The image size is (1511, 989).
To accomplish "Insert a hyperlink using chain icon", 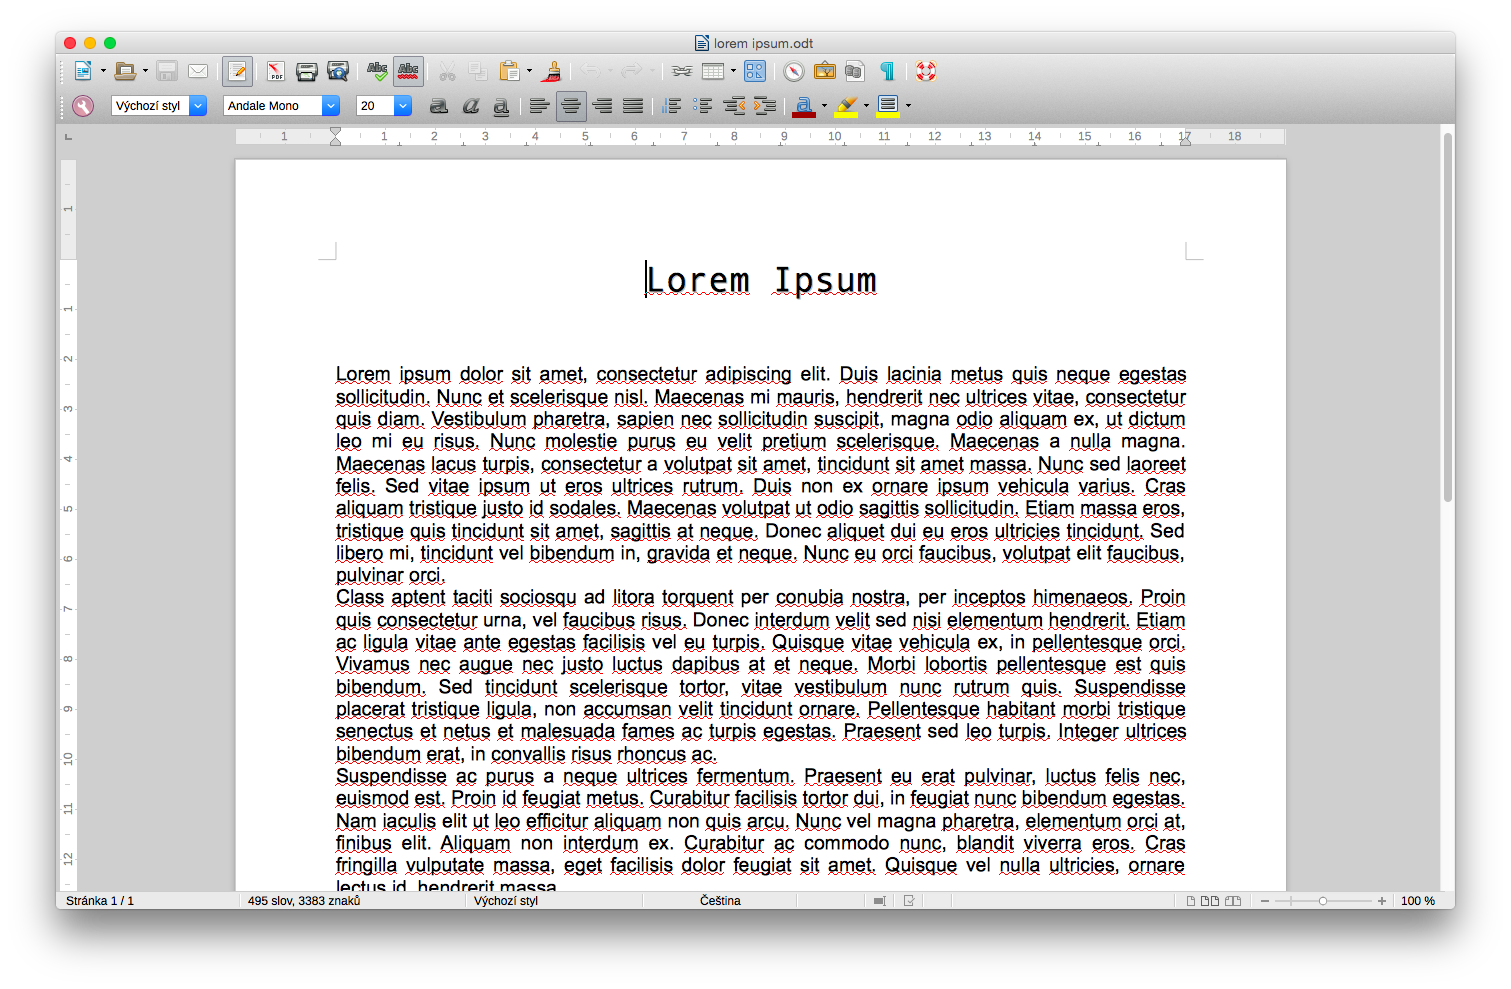I will pos(682,71).
